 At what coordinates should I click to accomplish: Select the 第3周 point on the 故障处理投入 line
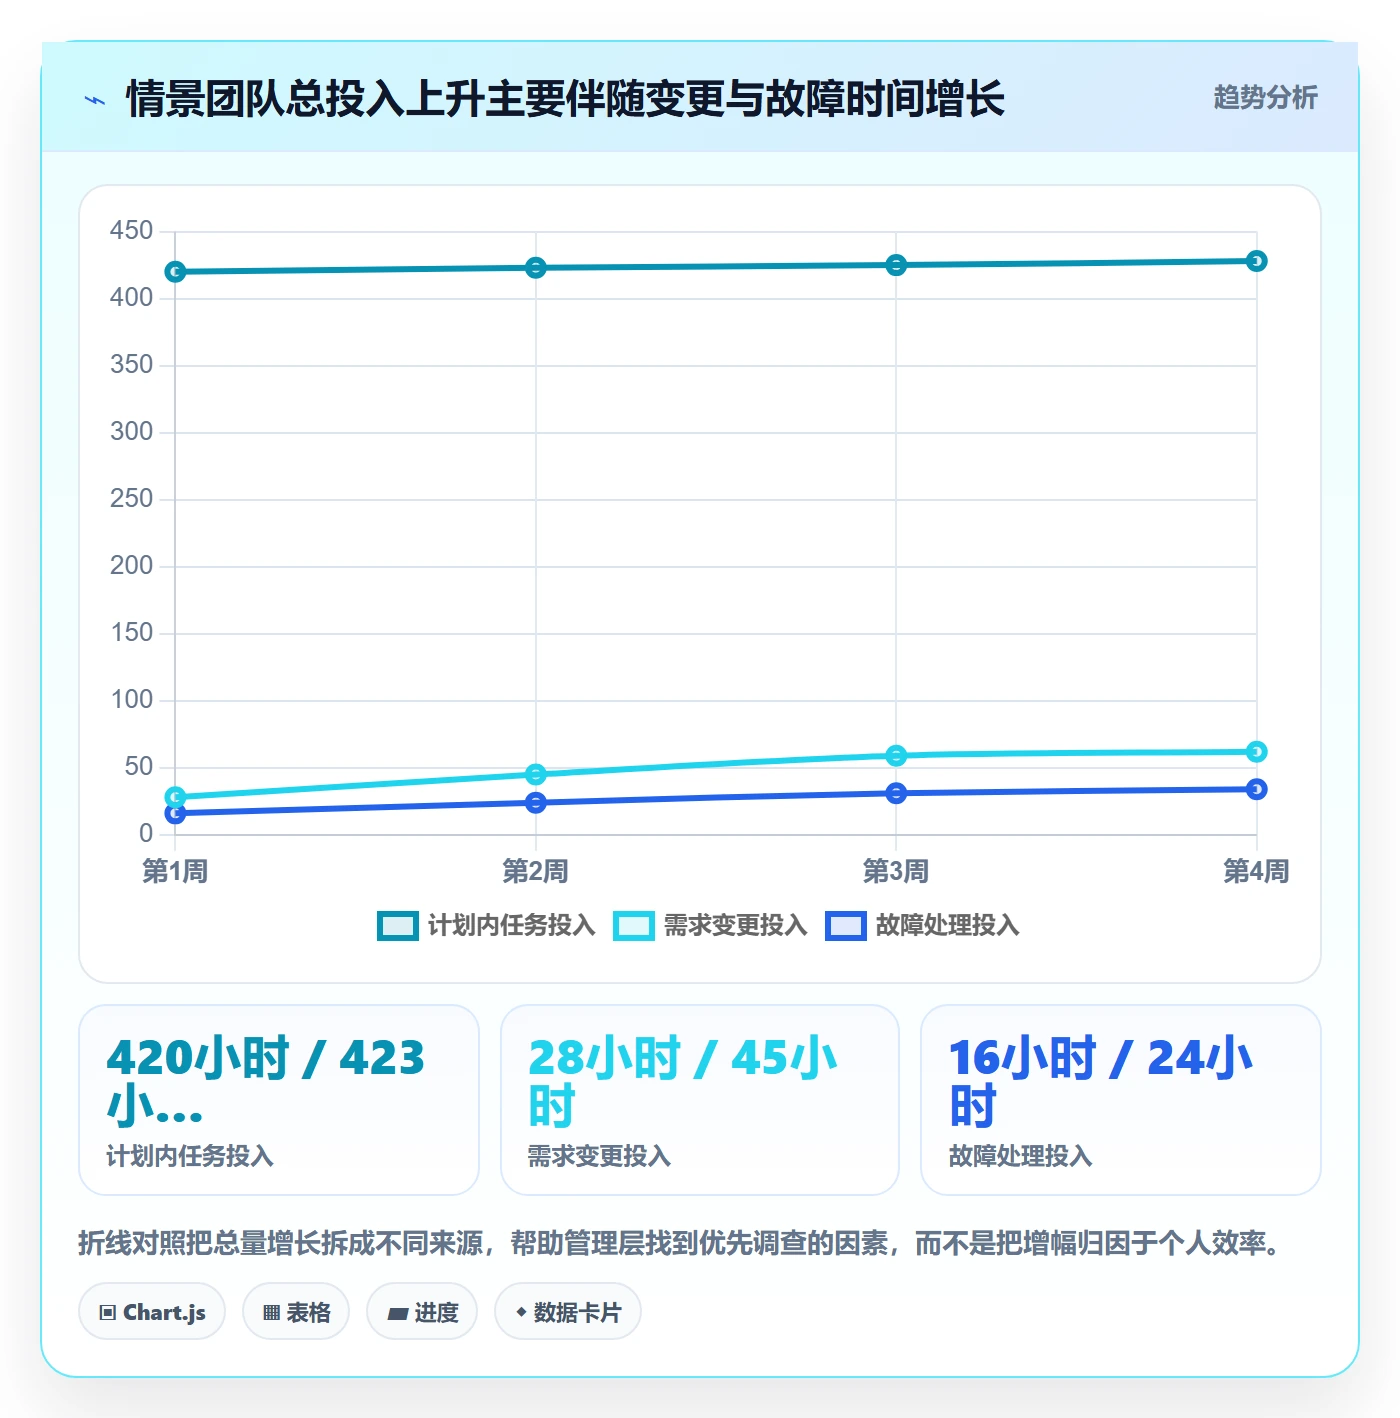[x=896, y=793]
